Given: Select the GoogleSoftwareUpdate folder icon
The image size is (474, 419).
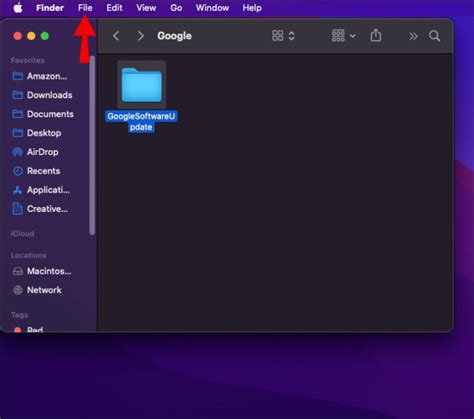Looking at the screenshot, I should 142,85.
